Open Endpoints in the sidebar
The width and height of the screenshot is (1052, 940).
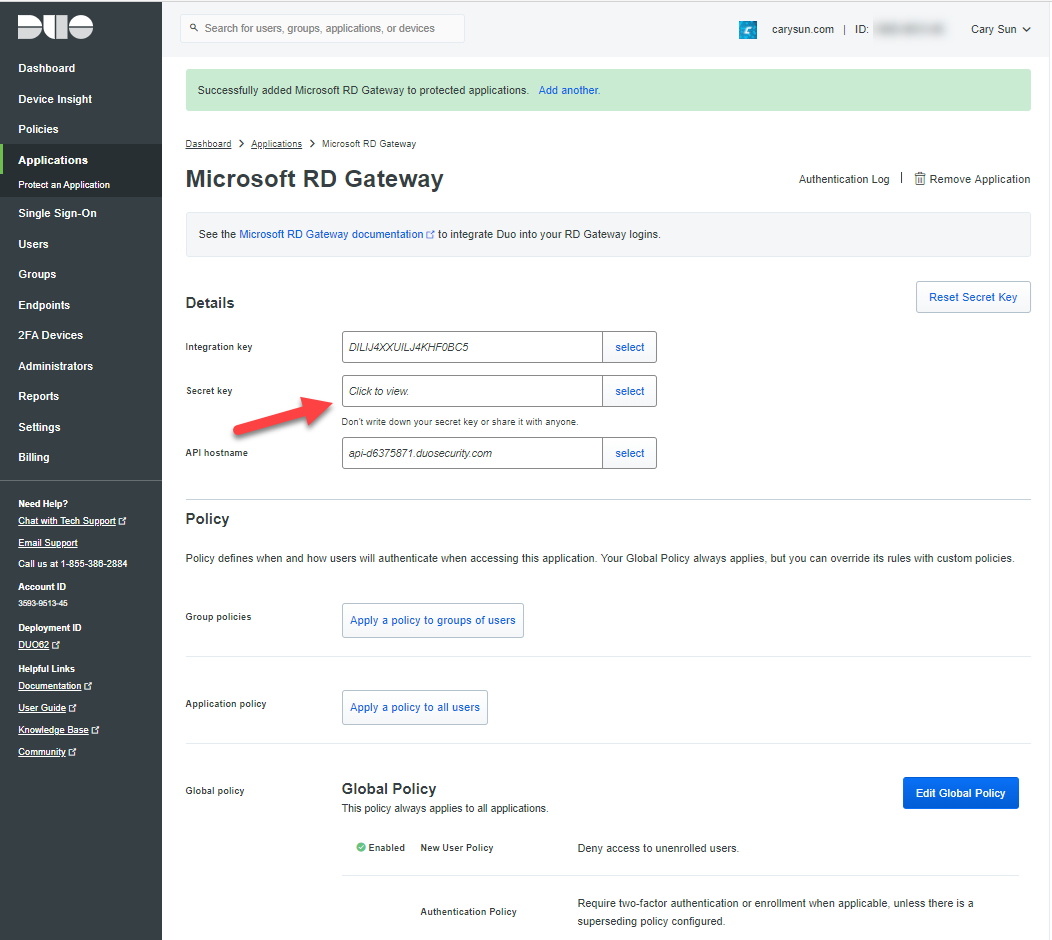pyautogui.click(x=44, y=305)
